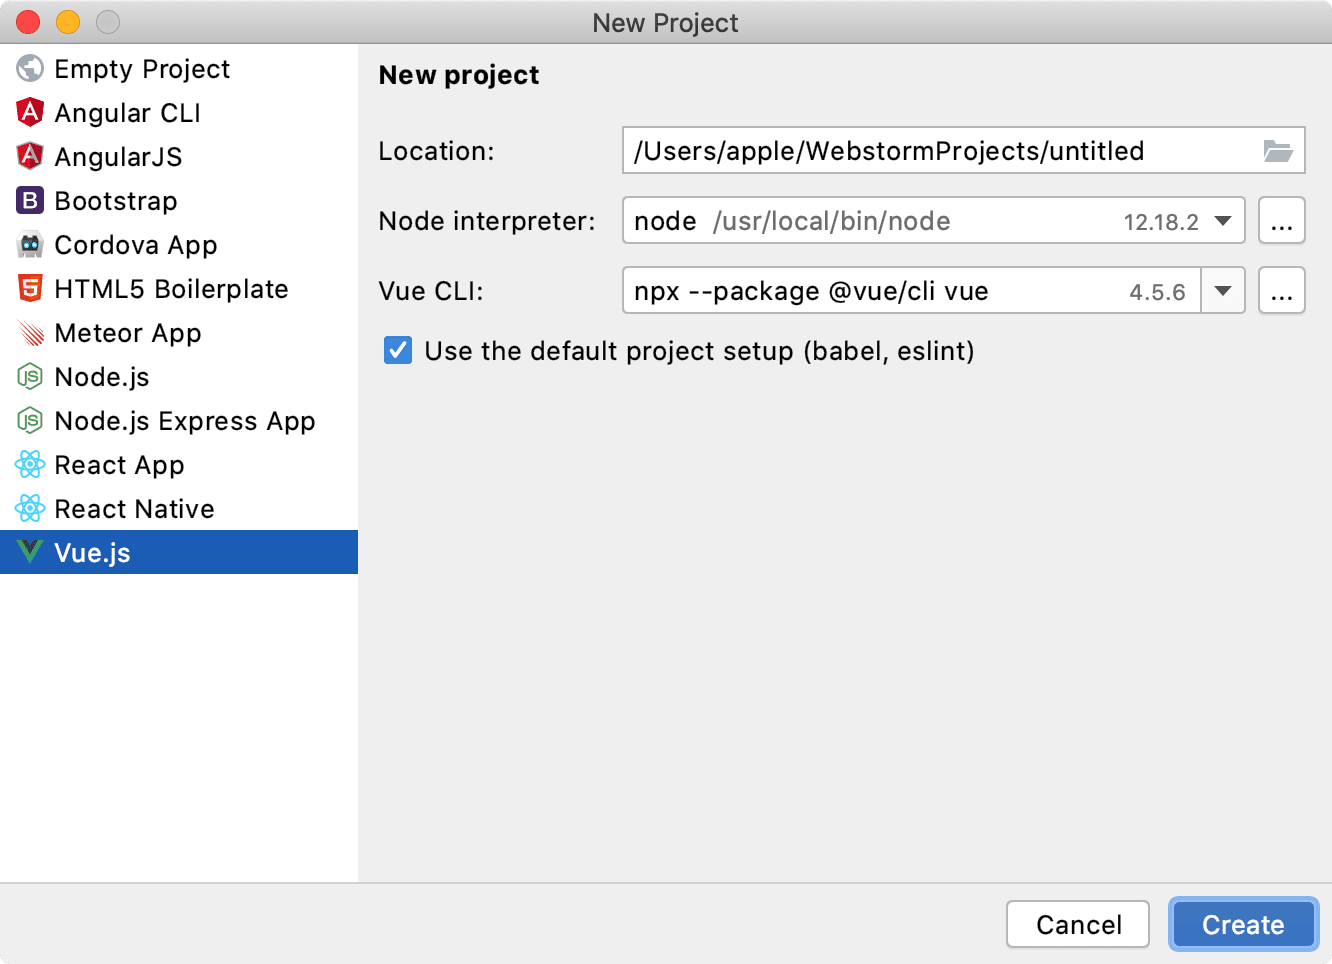The height and width of the screenshot is (964, 1332).
Task: Open folder browser for project location
Action: [1277, 151]
